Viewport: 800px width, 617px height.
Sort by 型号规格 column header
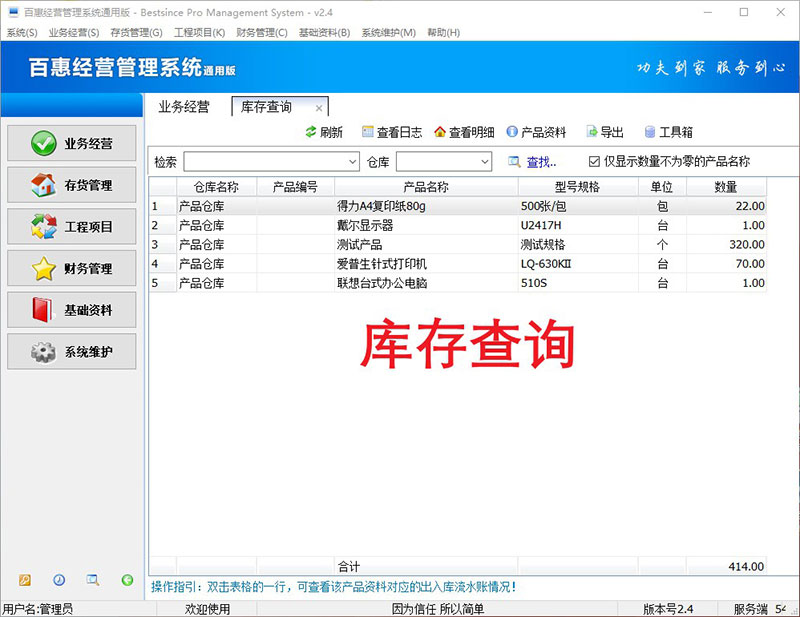coord(578,187)
